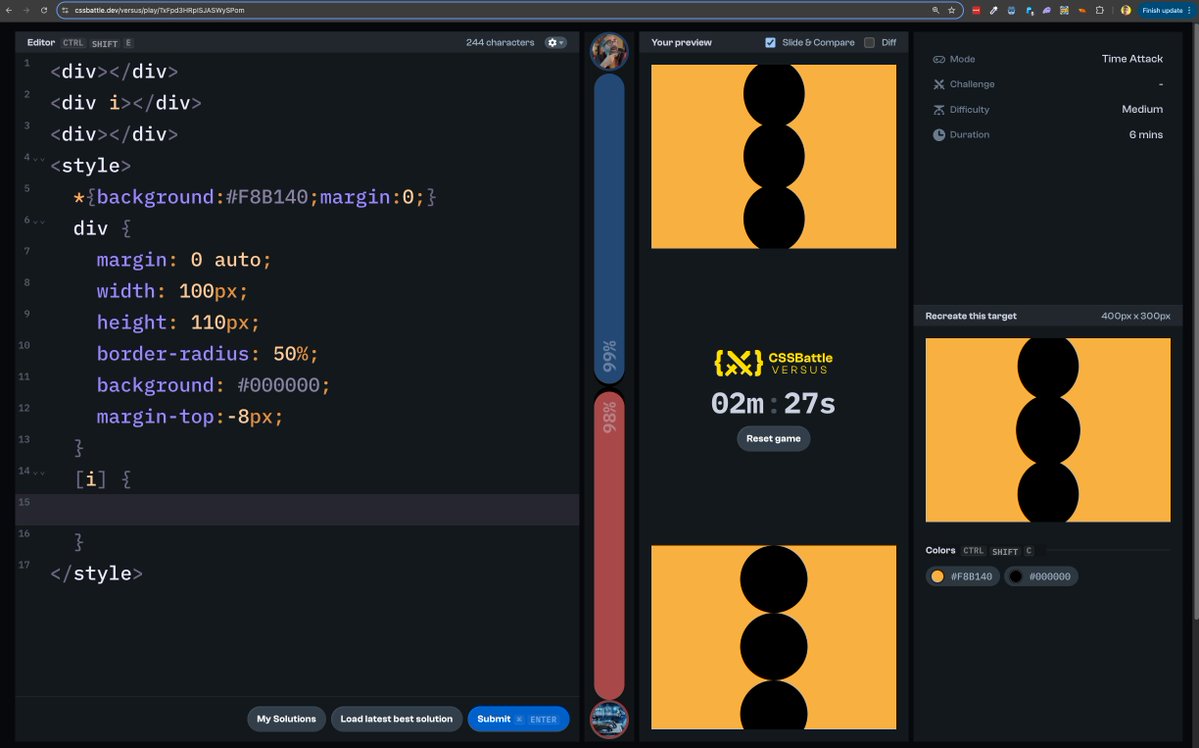Click the Duration clock icon

point(939,134)
